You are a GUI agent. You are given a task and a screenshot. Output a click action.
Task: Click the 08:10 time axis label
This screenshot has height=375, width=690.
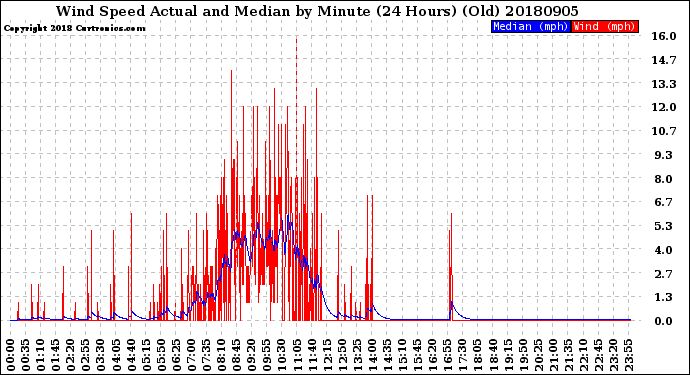(222, 355)
